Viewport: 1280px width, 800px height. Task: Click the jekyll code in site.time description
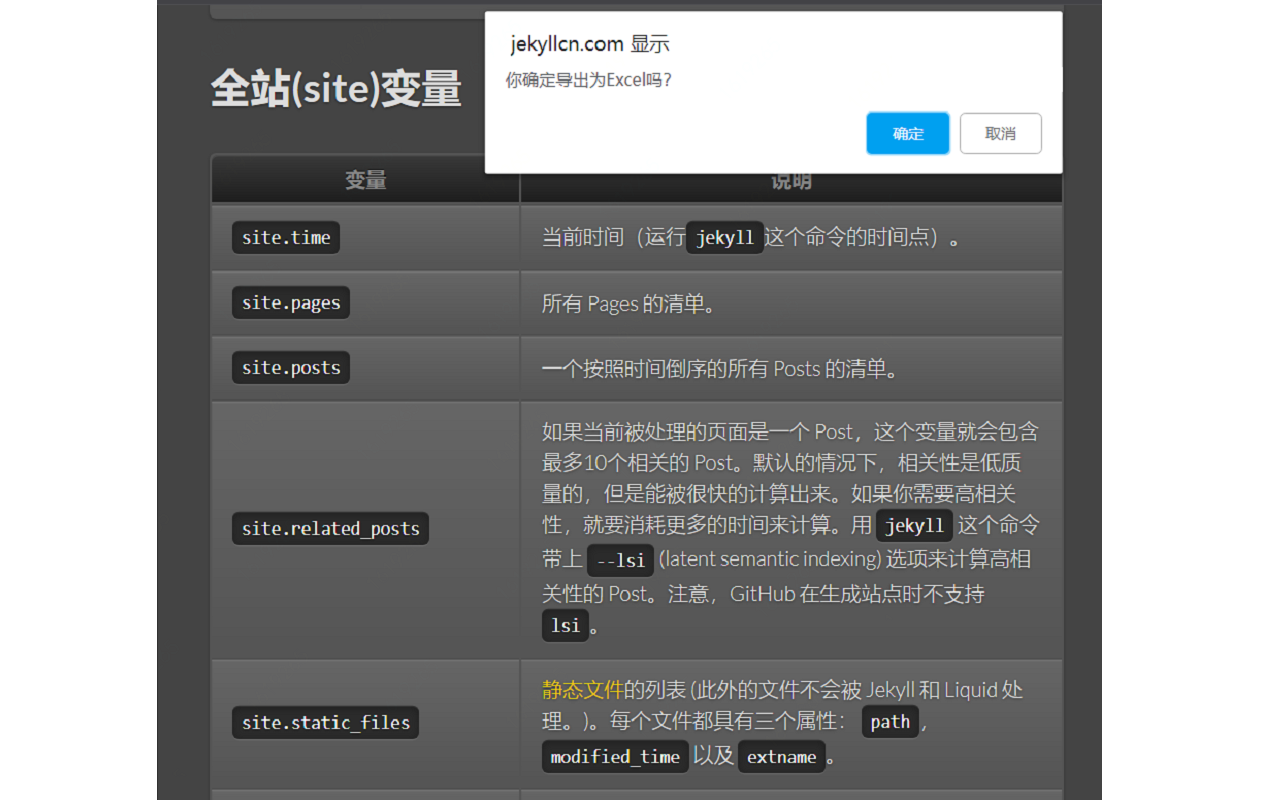tap(725, 237)
